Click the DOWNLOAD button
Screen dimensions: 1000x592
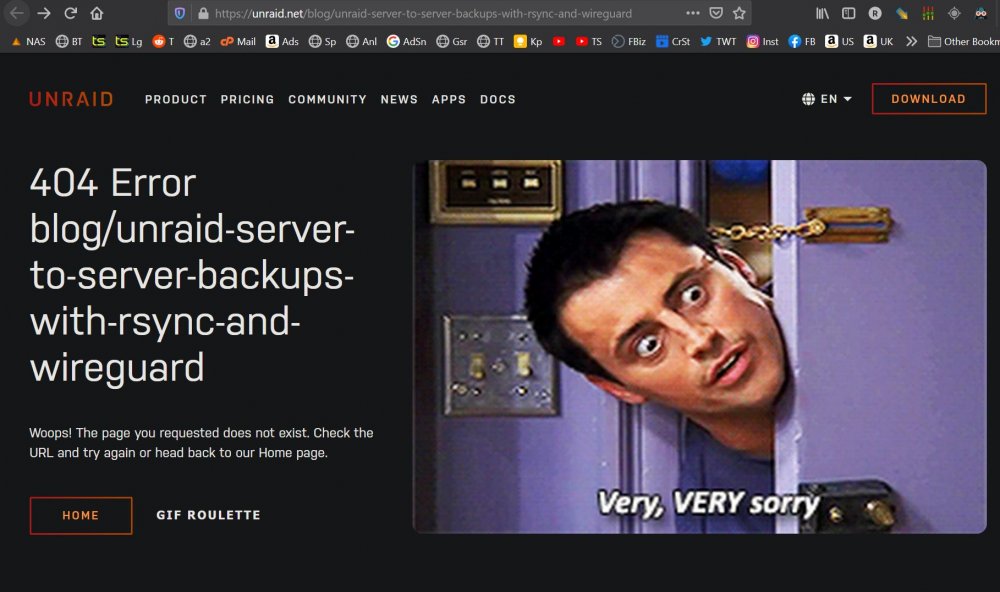929,99
